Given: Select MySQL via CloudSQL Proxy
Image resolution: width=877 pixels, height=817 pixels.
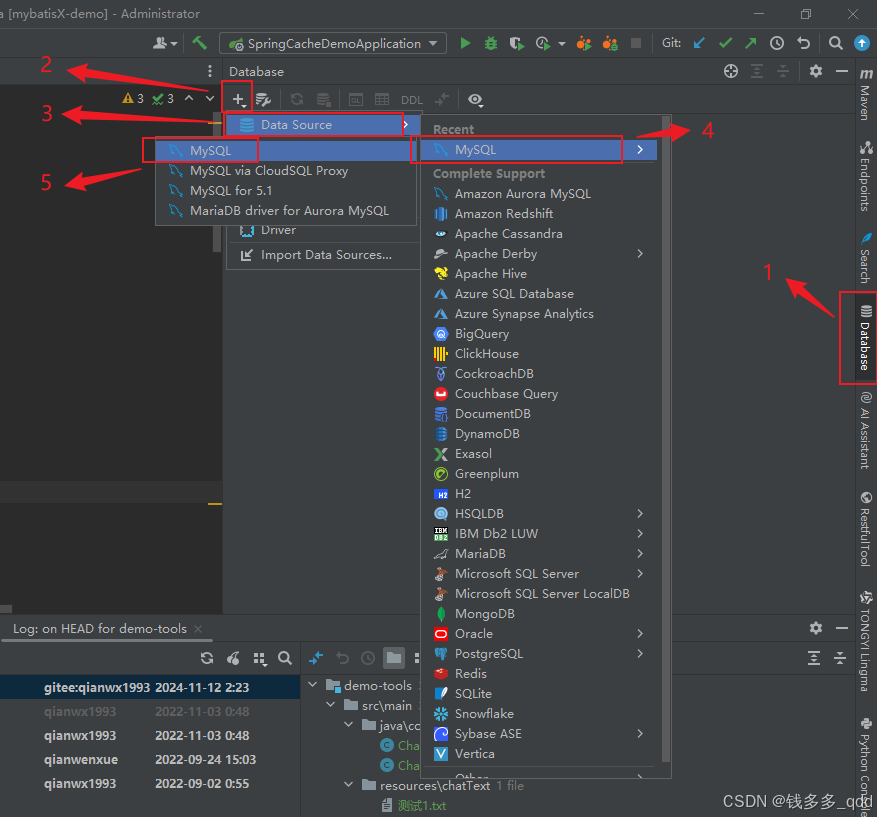Looking at the screenshot, I should pos(286,171).
